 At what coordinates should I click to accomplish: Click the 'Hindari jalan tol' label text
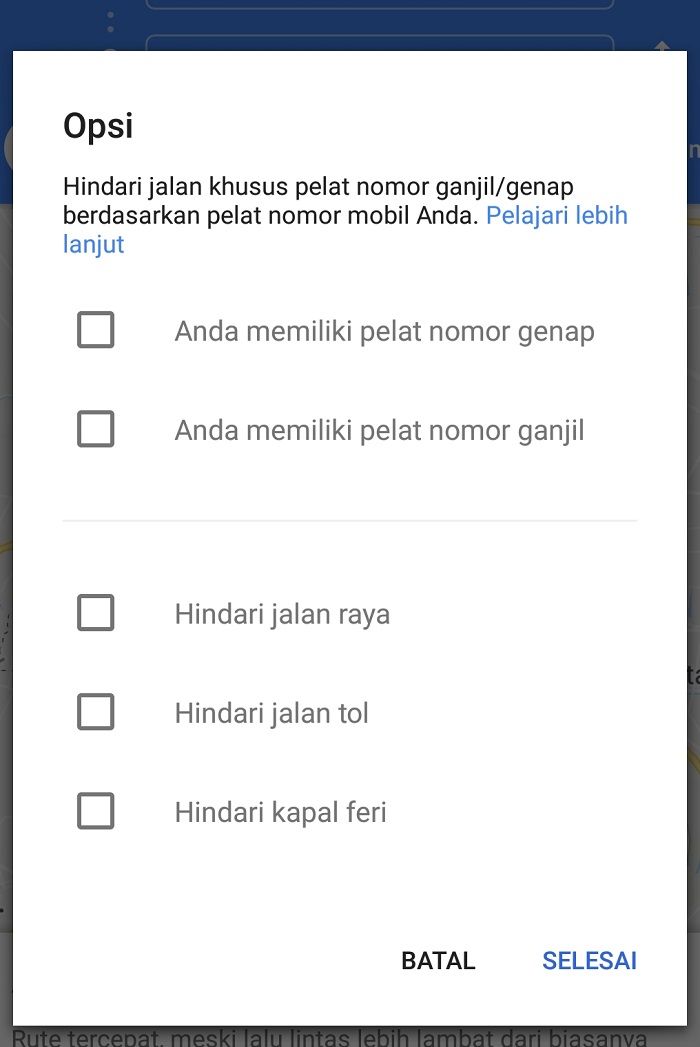point(272,713)
